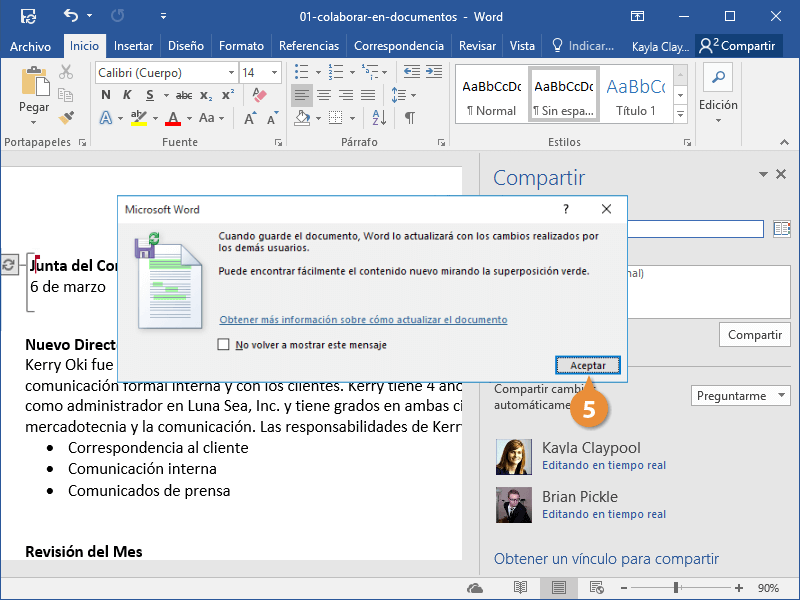Click the Web Layout view icon

596,588
